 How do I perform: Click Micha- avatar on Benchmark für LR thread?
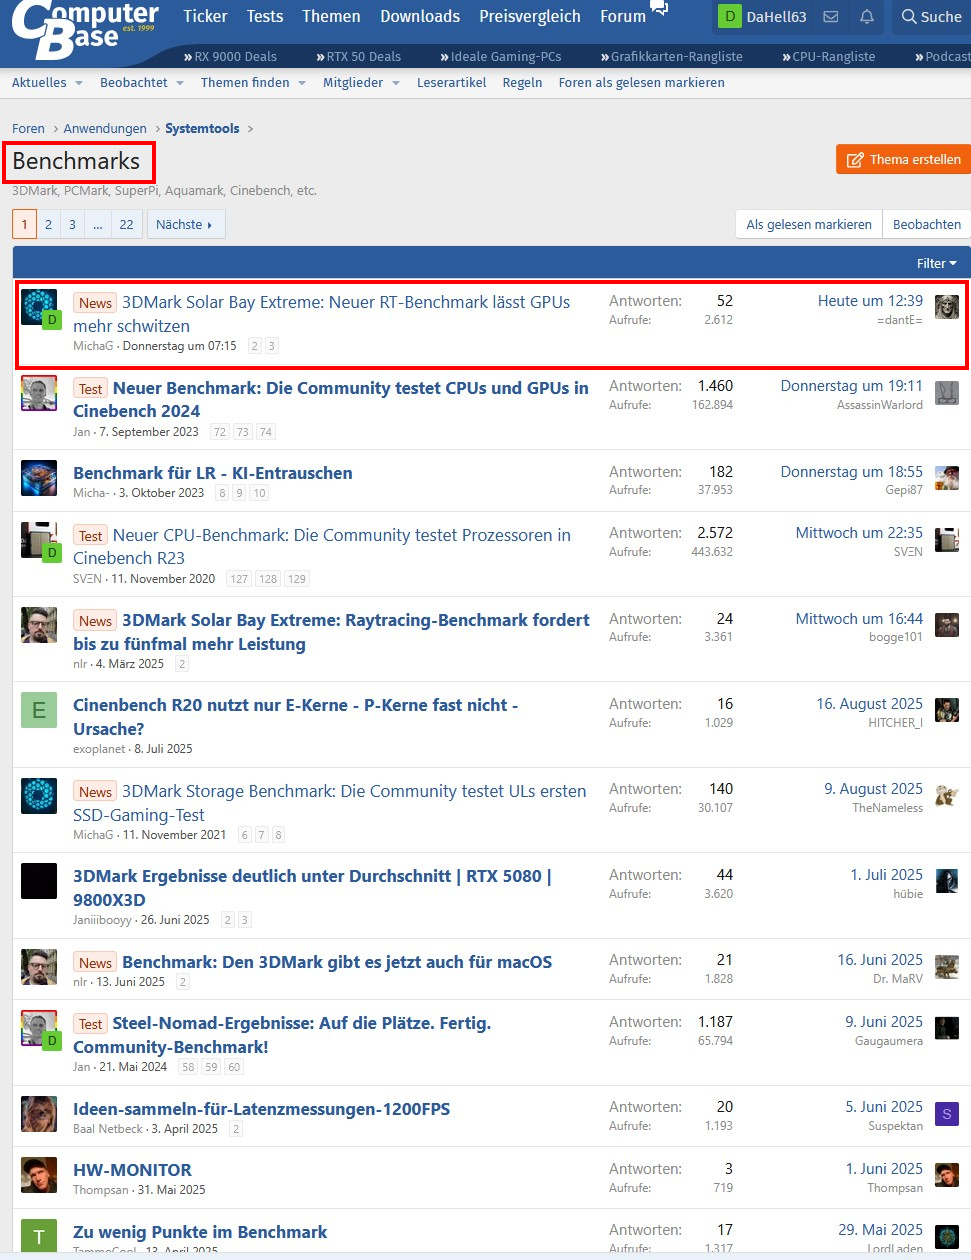[x=39, y=478]
